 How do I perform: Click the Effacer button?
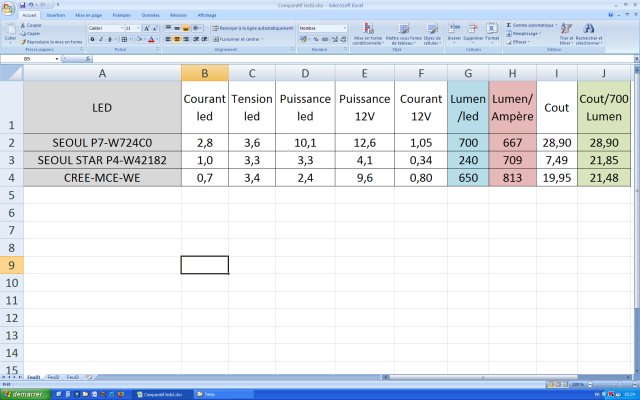[x=518, y=42]
